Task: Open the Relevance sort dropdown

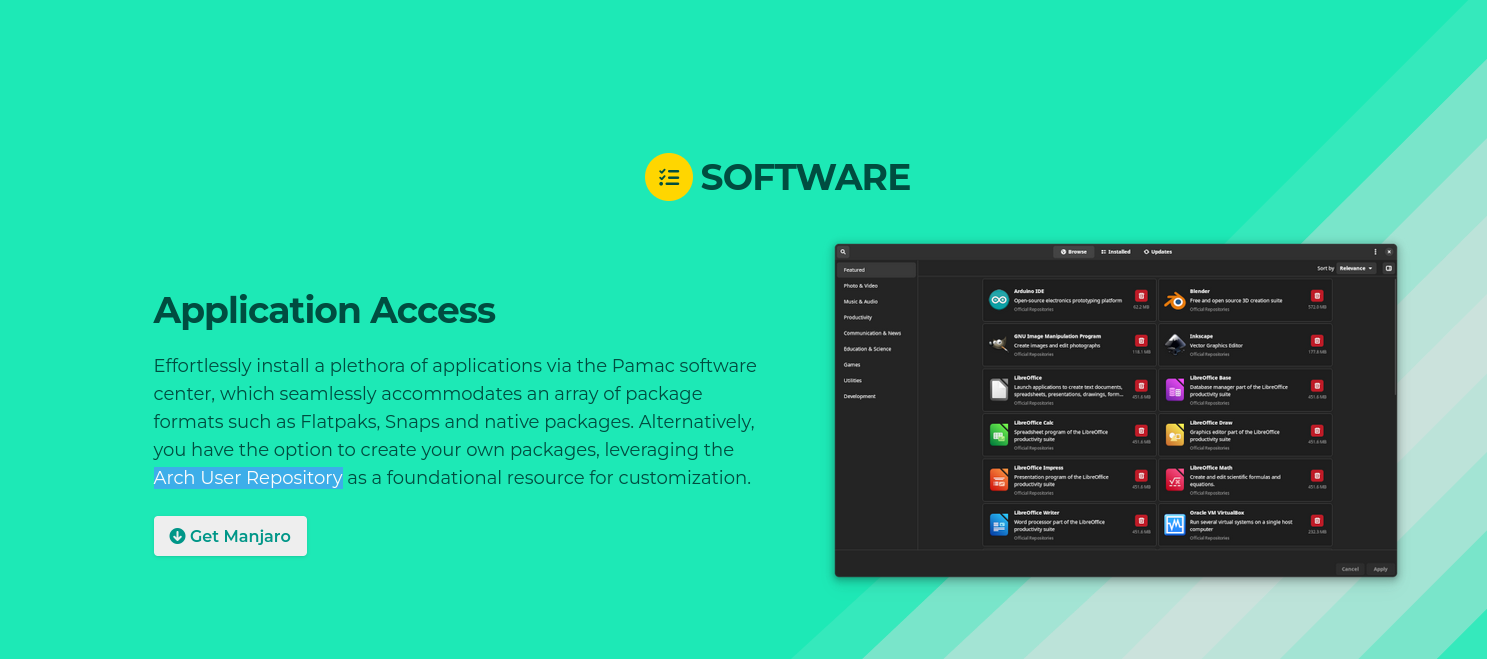Action: (x=1357, y=268)
